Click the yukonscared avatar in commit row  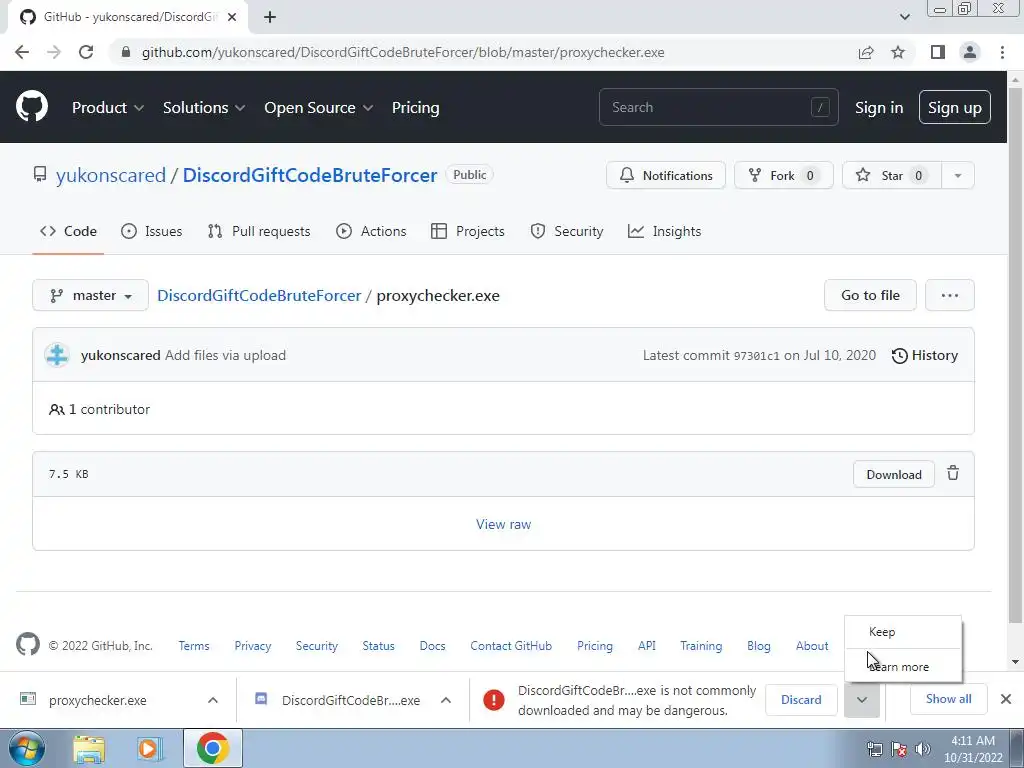point(57,355)
